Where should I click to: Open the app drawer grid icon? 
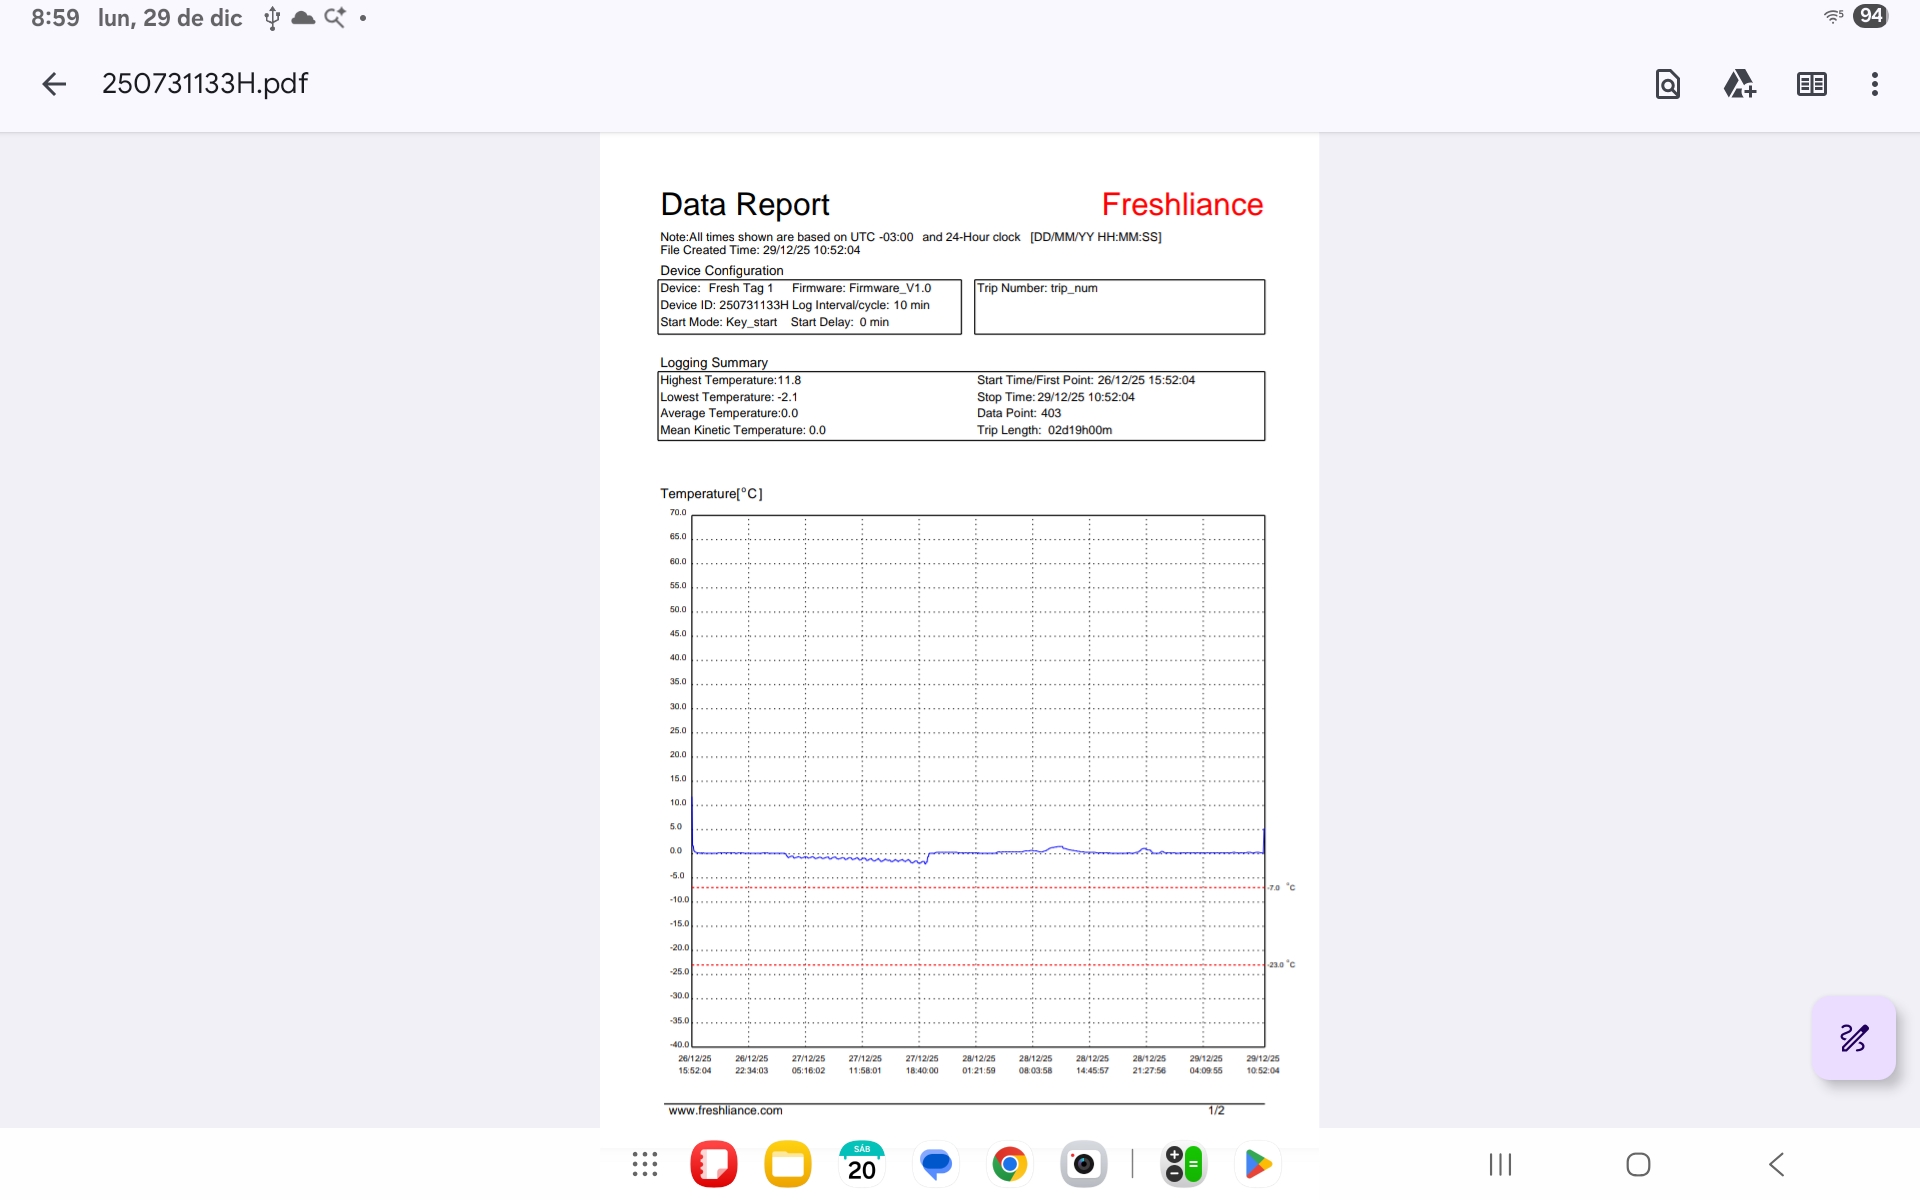point(645,1164)
